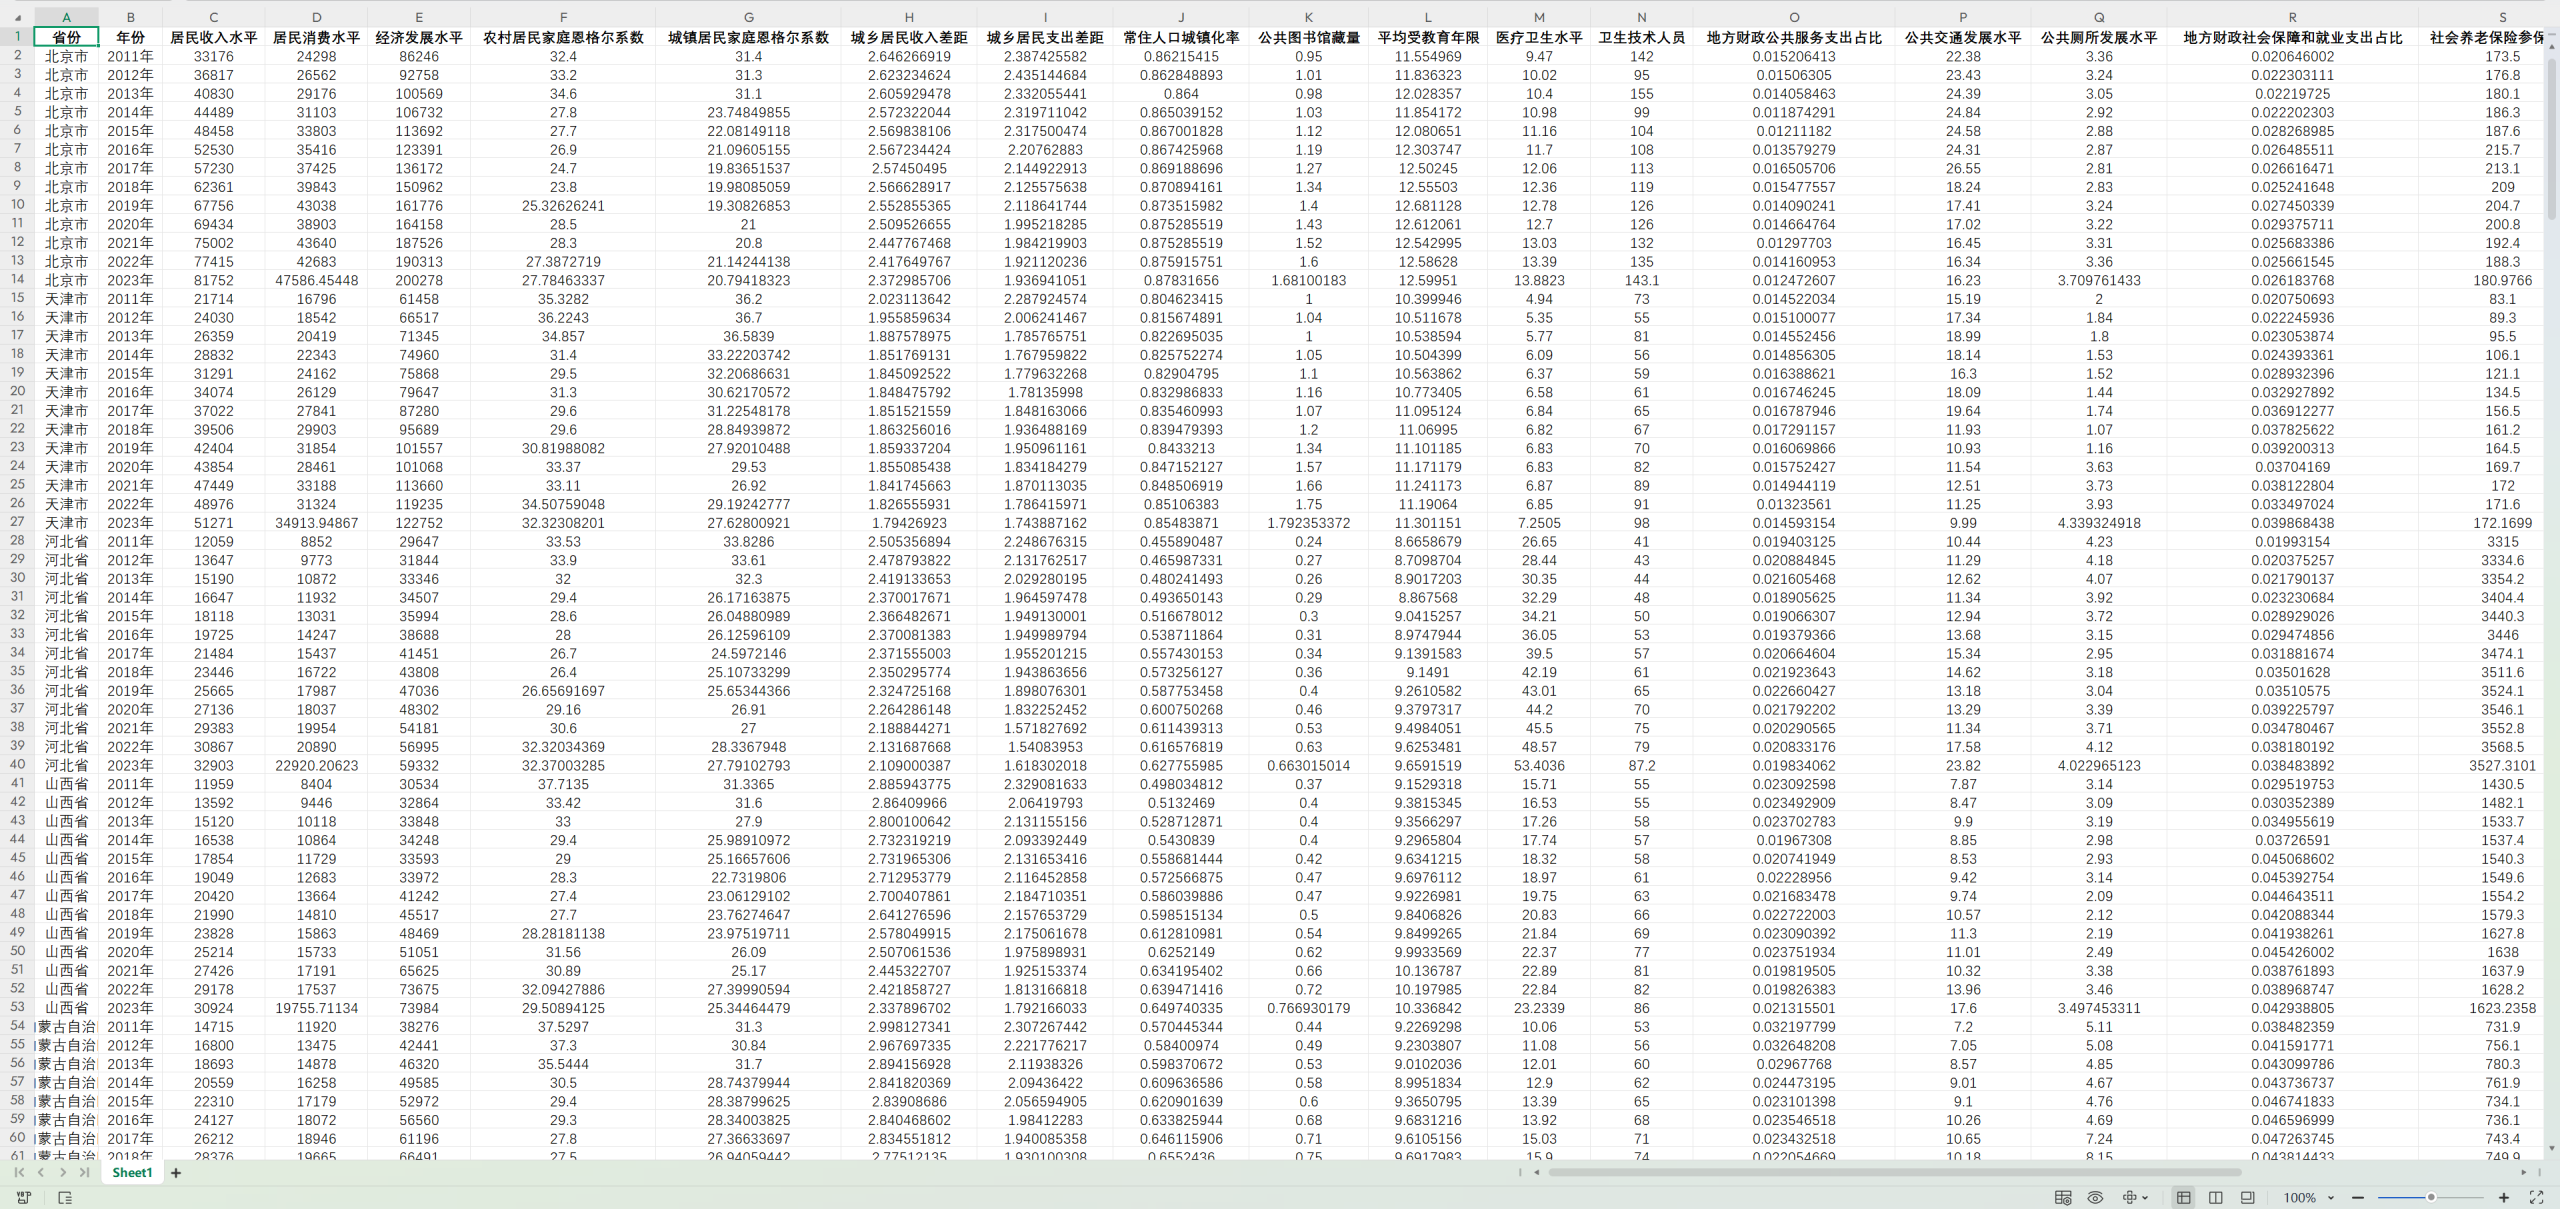Switch to normal view mode
2560x1209 pixels.
pos(2184,1197)
